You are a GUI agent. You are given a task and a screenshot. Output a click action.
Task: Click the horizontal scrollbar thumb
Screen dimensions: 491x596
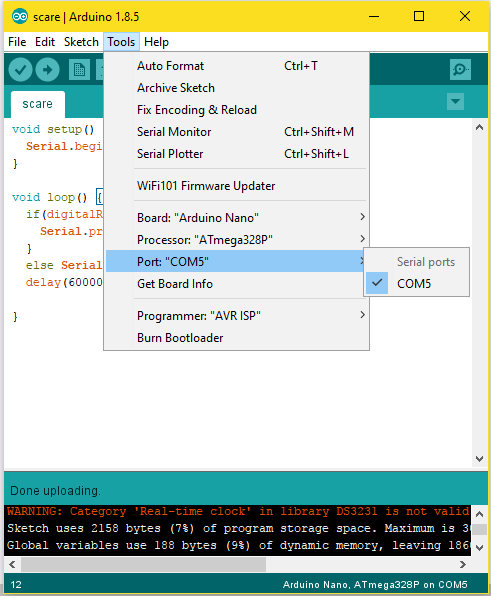point(143,564)
